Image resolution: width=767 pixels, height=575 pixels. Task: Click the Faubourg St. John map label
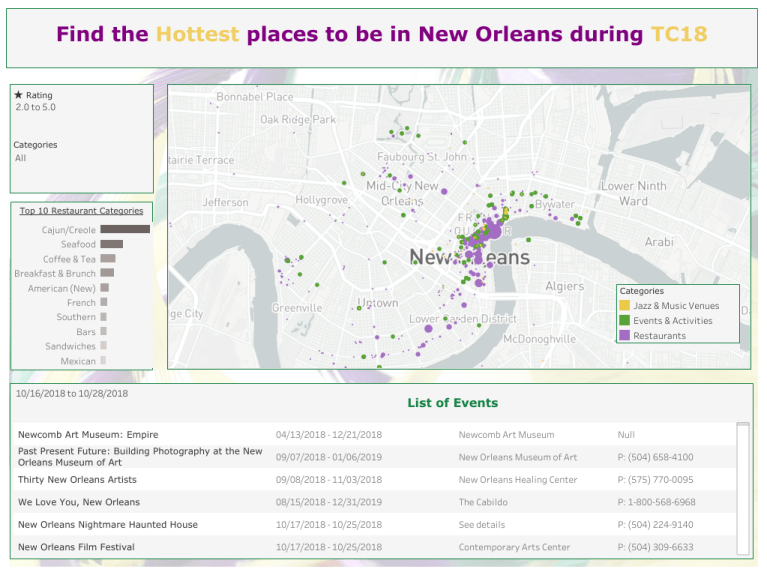click(422, 157)
